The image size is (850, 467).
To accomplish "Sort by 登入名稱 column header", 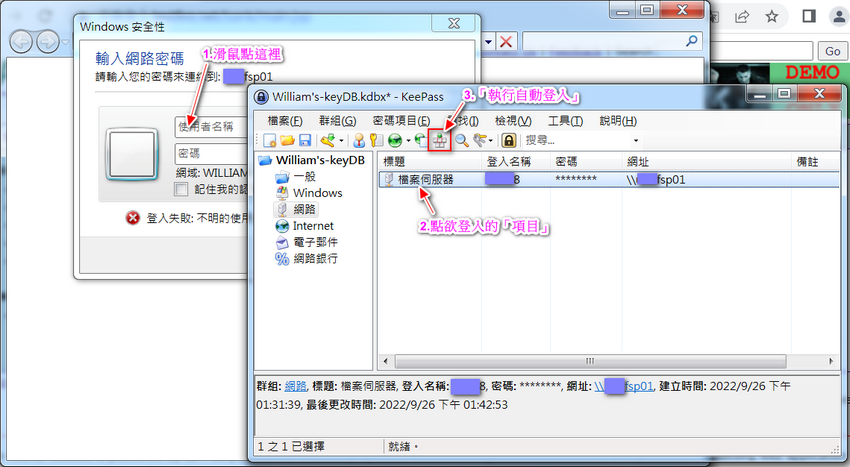I will 516,162.
